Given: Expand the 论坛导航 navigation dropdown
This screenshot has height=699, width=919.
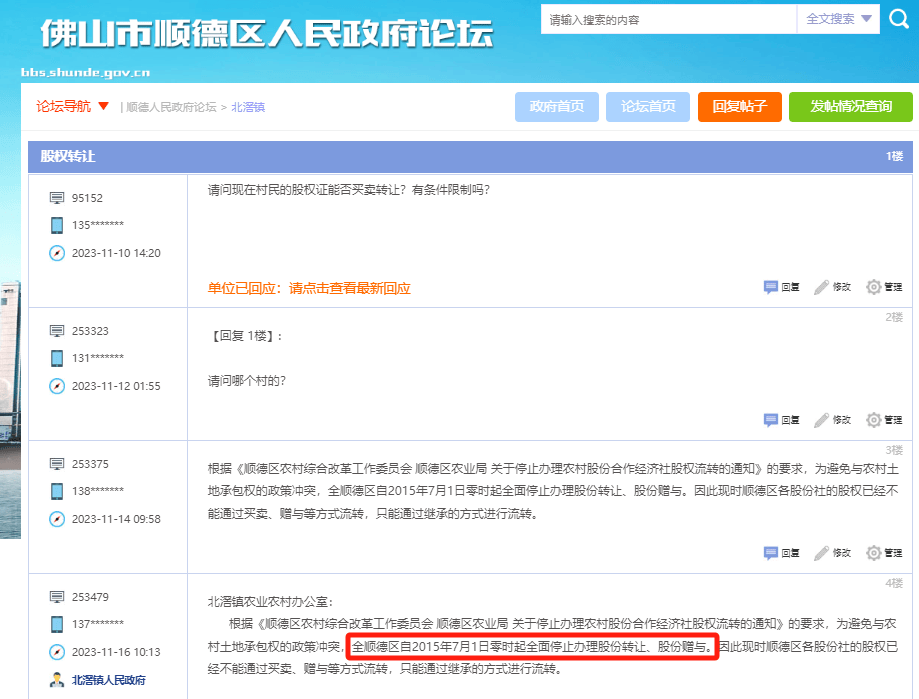Looking at the screenshot, I should click(72, 106).
